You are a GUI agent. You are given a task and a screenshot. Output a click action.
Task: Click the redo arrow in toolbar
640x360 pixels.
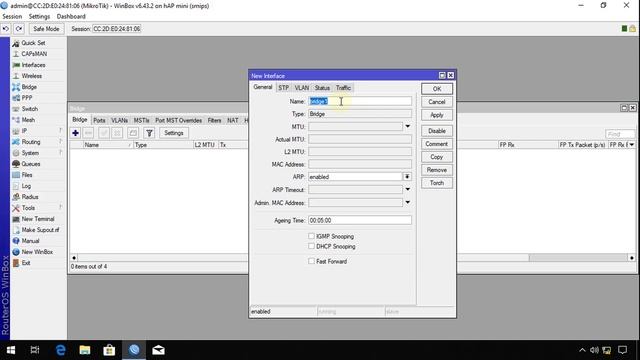coord(19,29)
